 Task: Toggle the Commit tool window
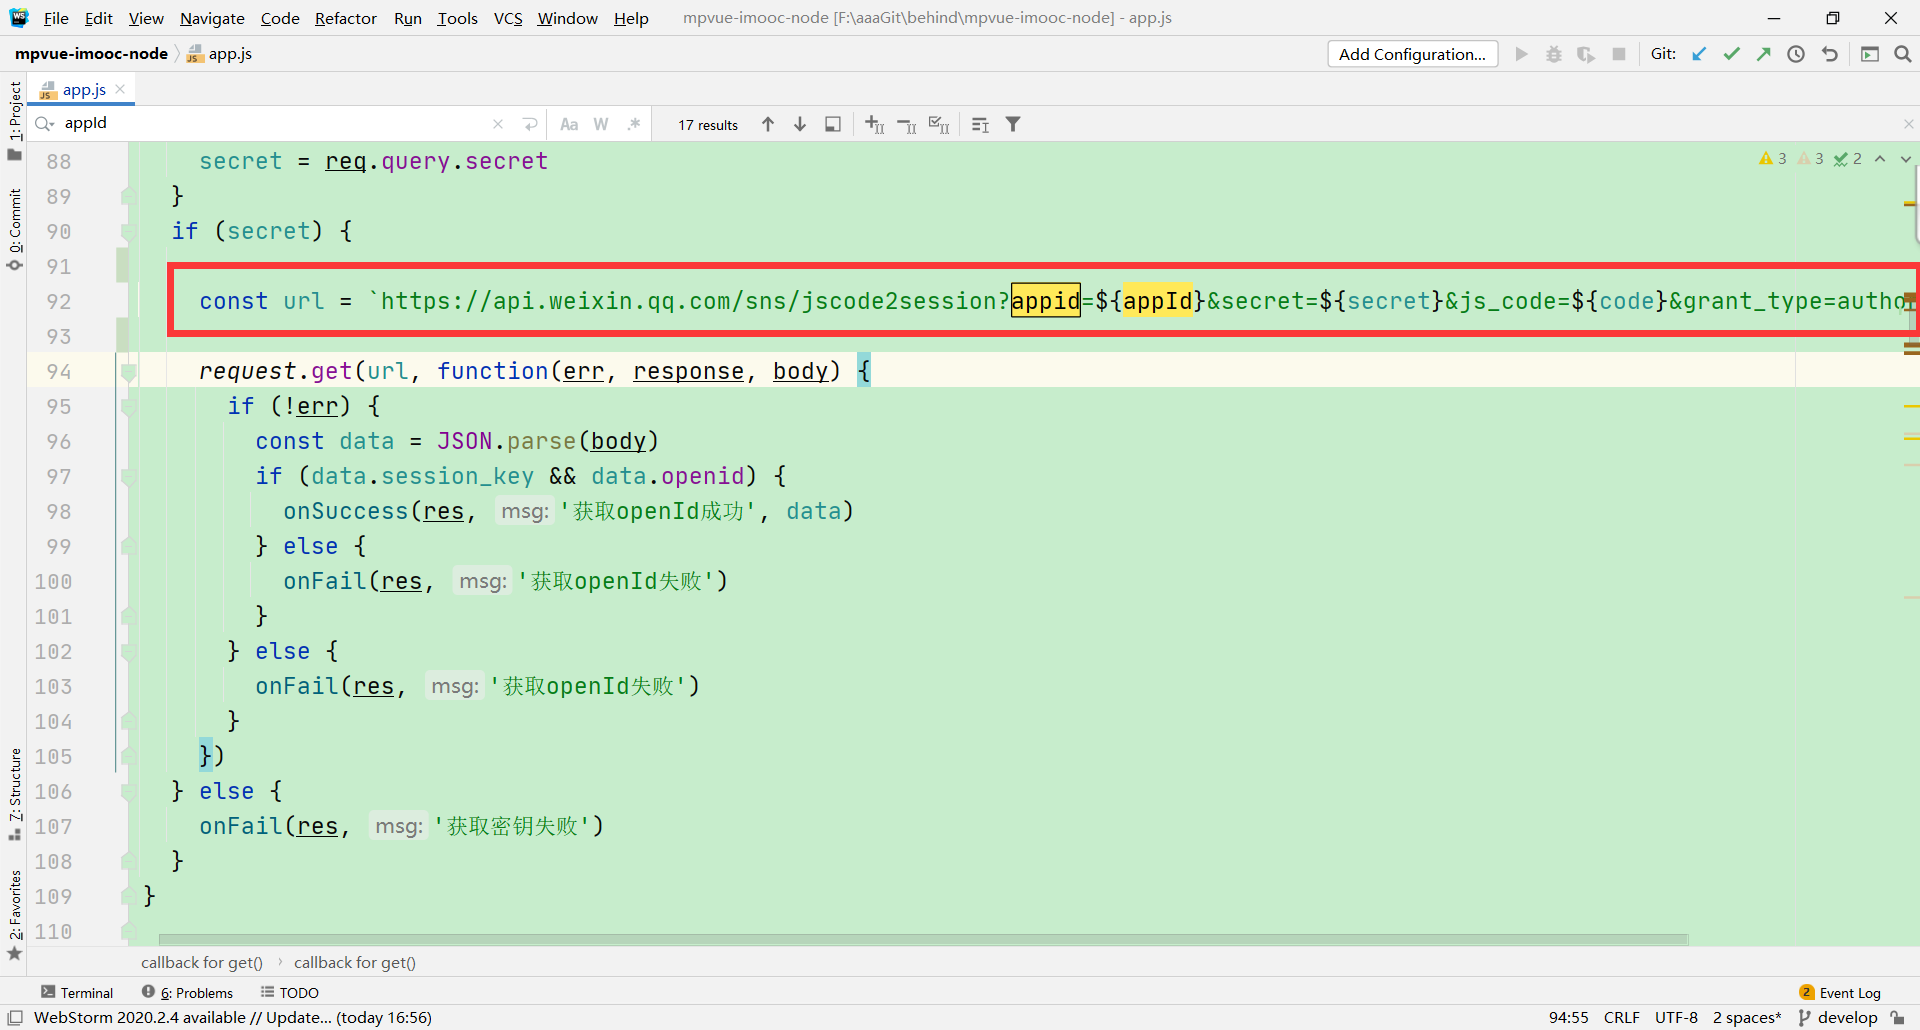click(15, 230)
